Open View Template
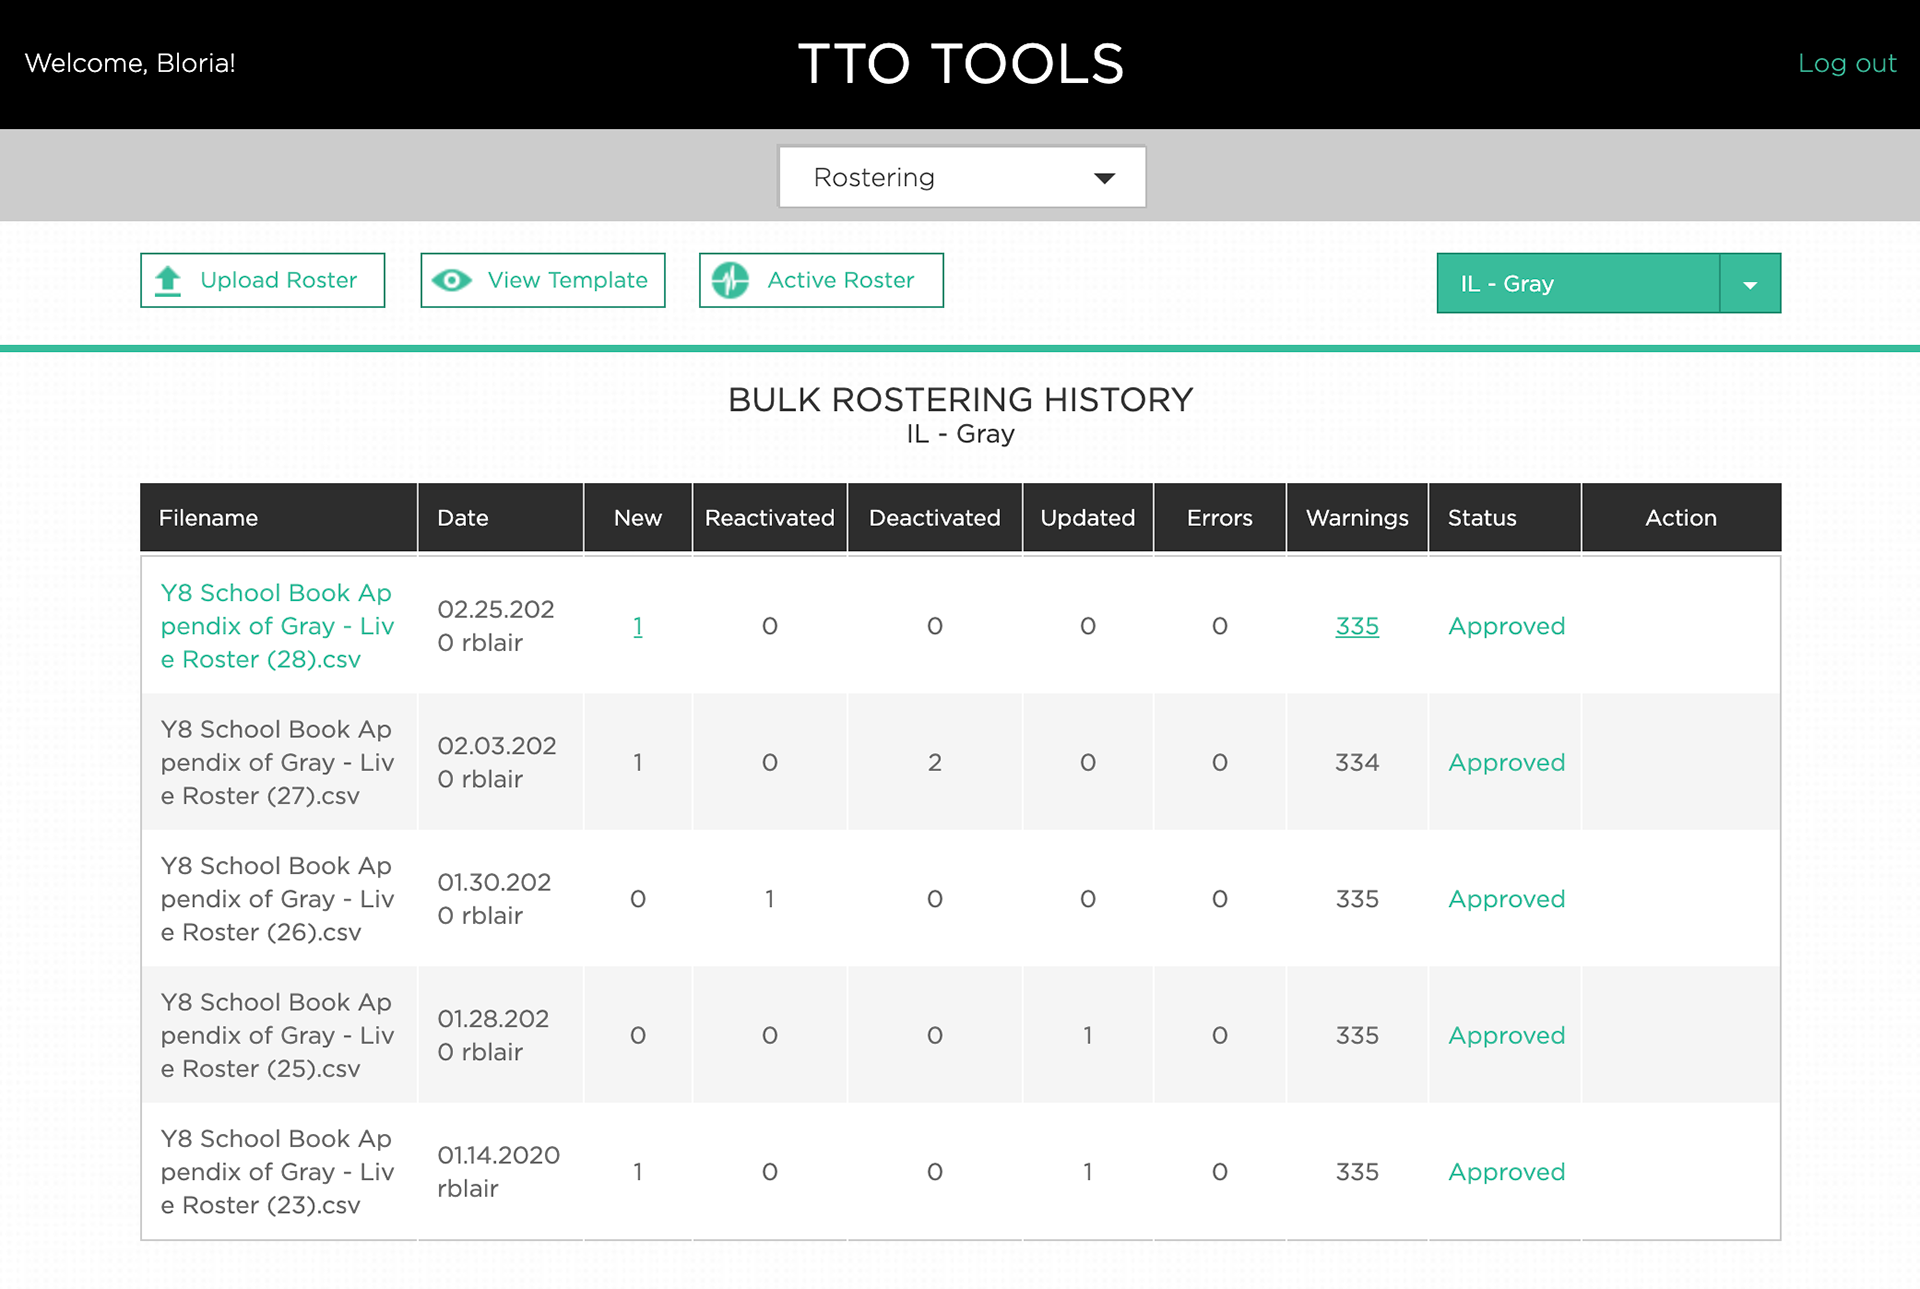The image size is (1920, 1289). pos(543,280)
